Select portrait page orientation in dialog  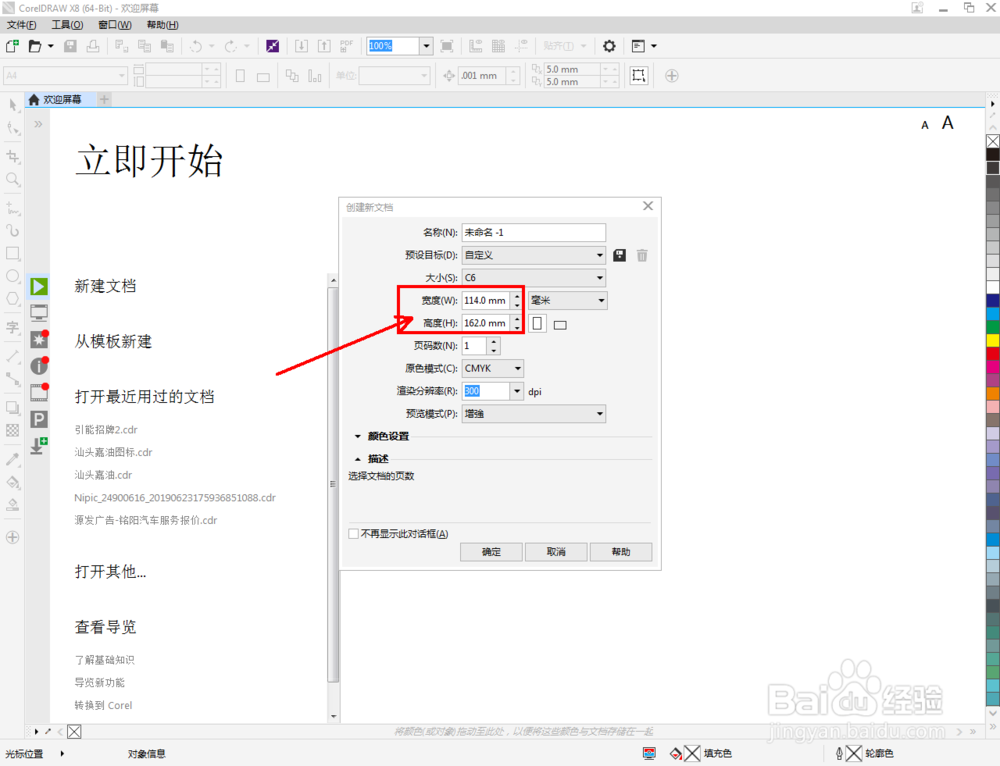pyautogui.click(x=538, y=323)
